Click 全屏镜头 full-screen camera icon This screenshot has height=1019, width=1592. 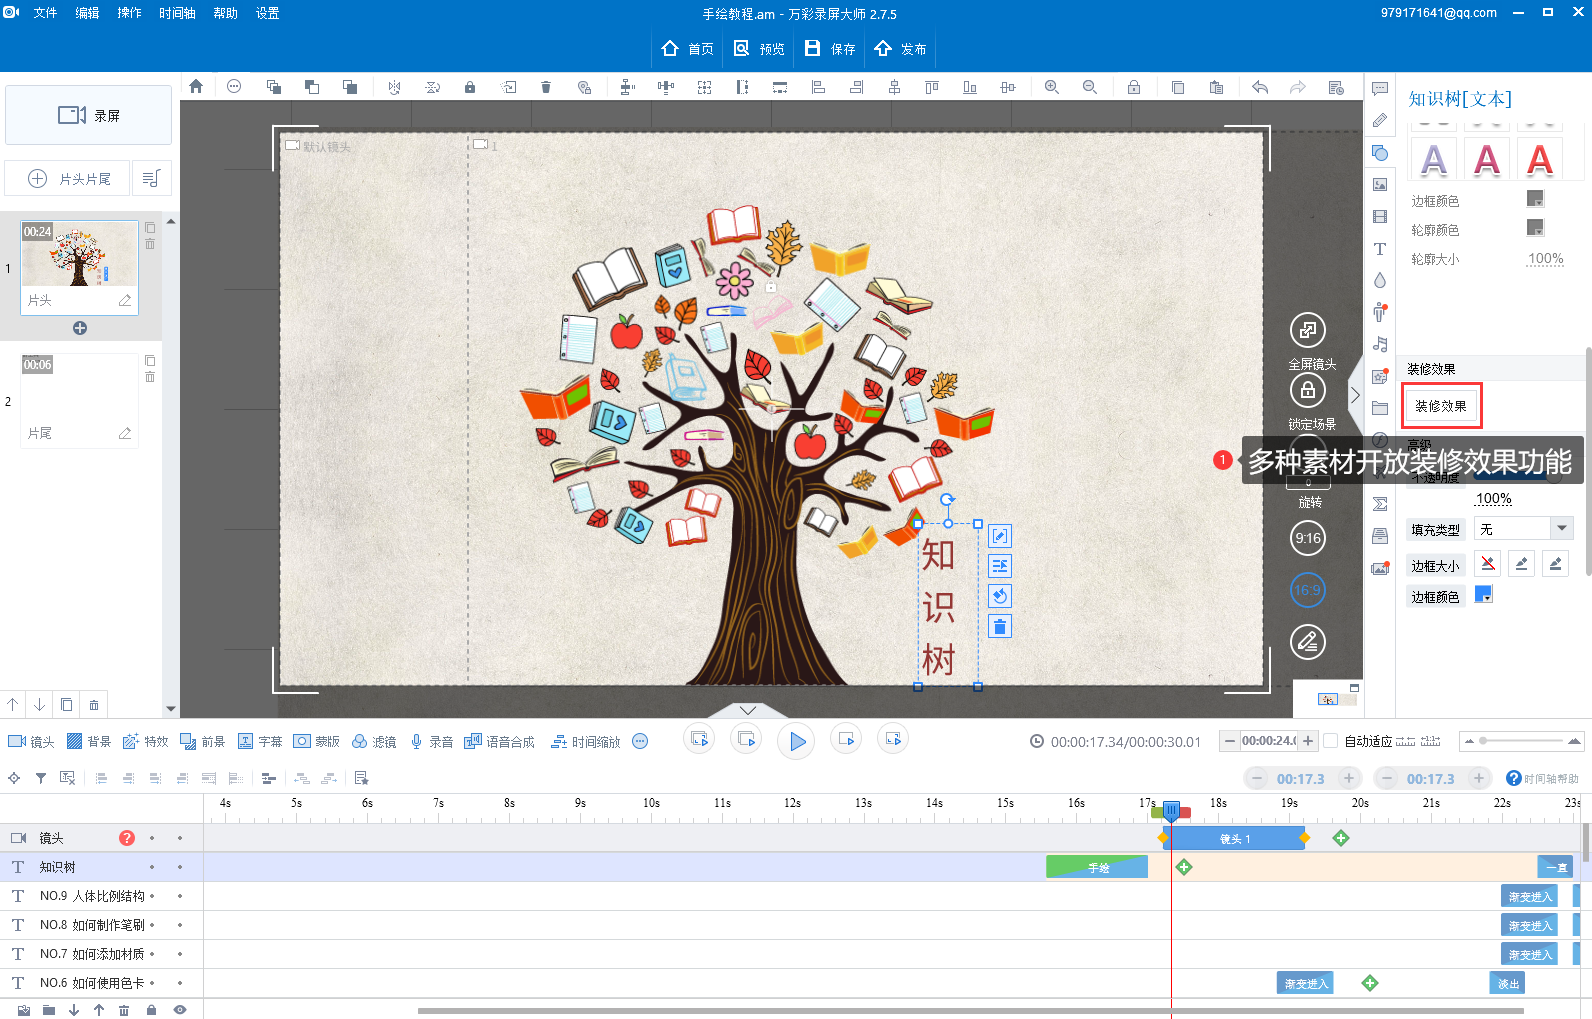click(x=1308, y=330)
